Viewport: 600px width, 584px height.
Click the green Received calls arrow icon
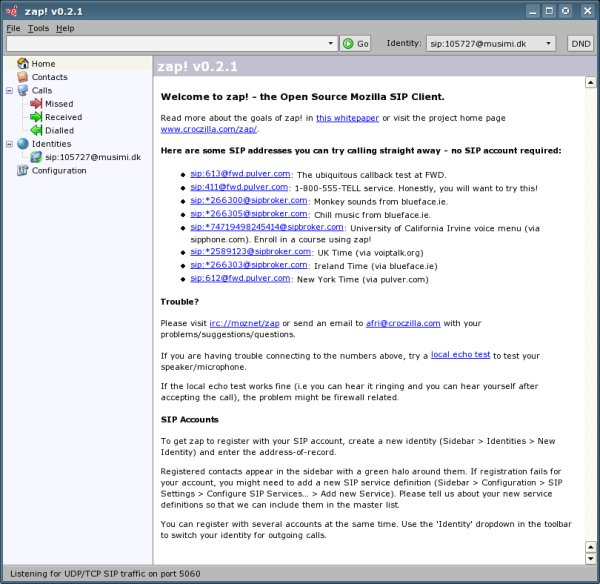(36, 117)
